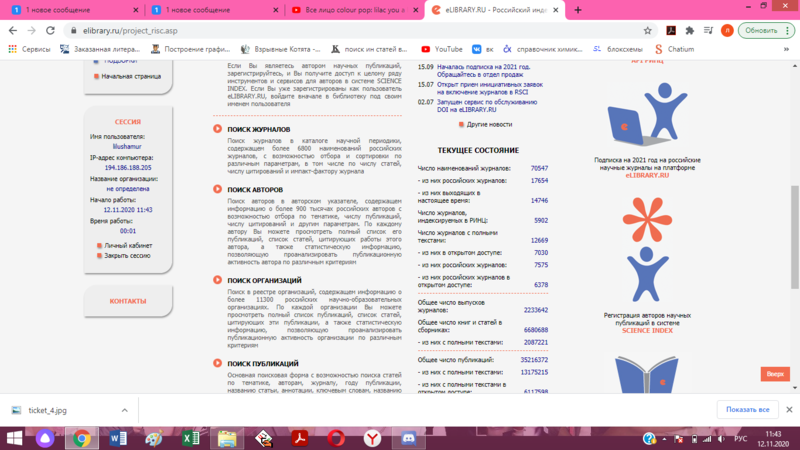Open Личный кабинет link
Viewport: 800px width, 450px height.
tap(128, 245)
